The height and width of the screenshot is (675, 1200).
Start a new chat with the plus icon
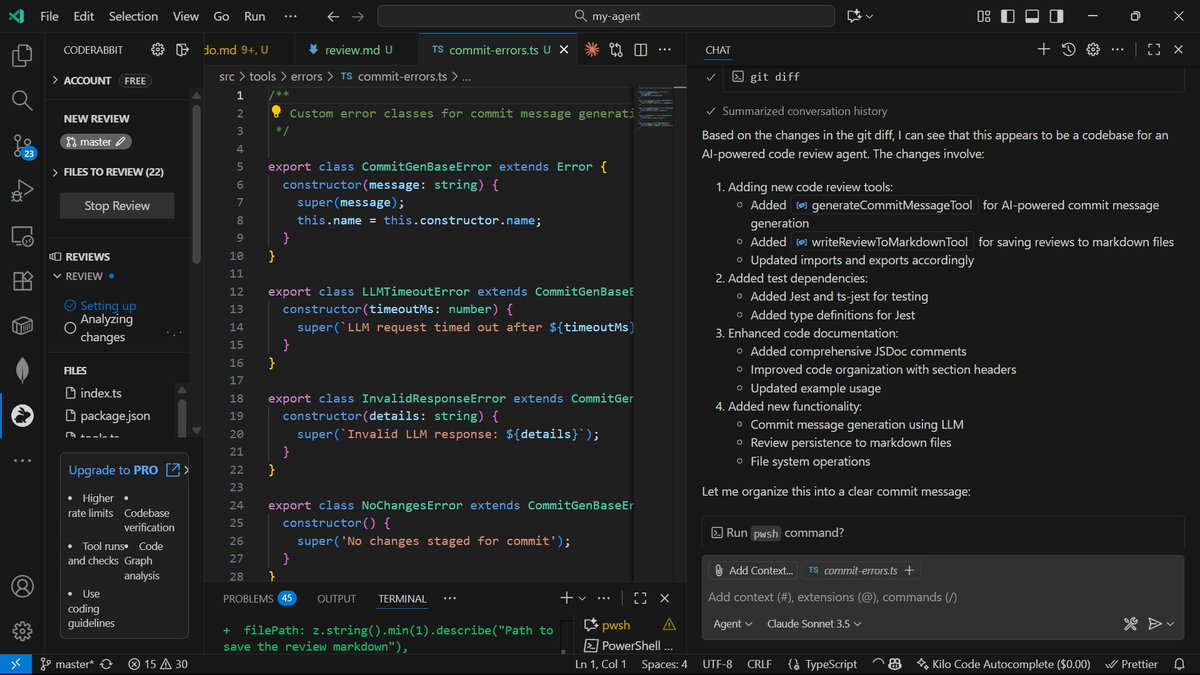1043,48
